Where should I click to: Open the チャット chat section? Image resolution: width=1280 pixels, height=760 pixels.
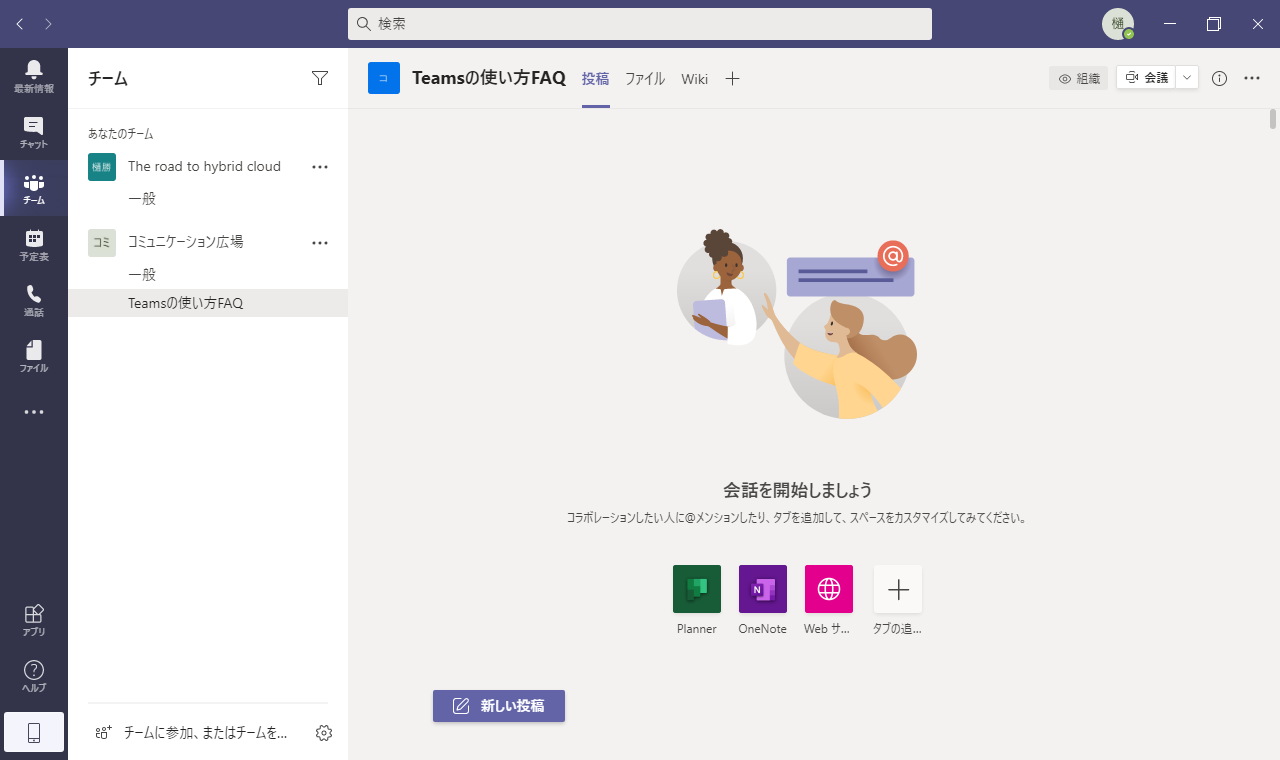(x=34, y=132)
